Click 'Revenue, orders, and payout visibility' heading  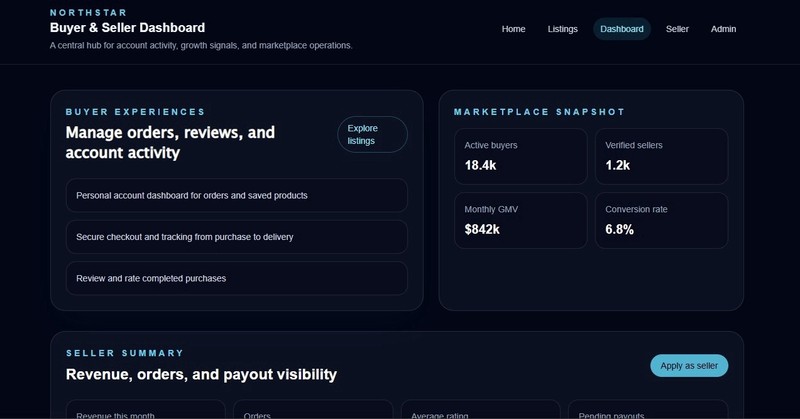tap(201, 375)
